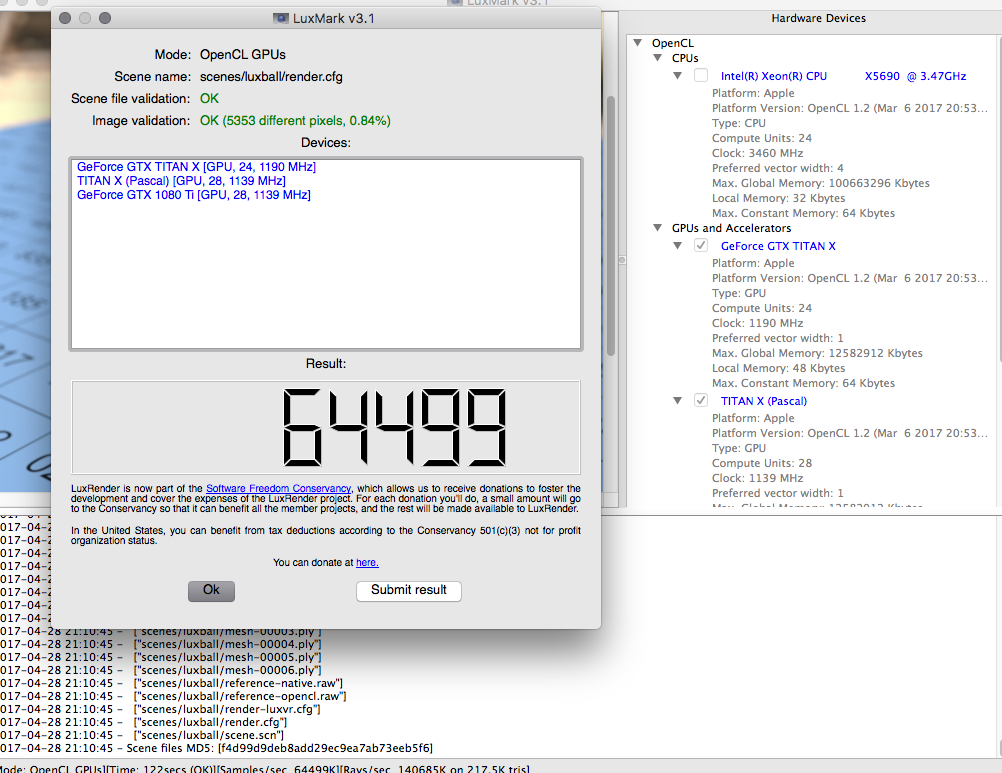The image size is (1002, 773).
Task: Click the mesh-00004.ply log line
Action: coord(161,645)
